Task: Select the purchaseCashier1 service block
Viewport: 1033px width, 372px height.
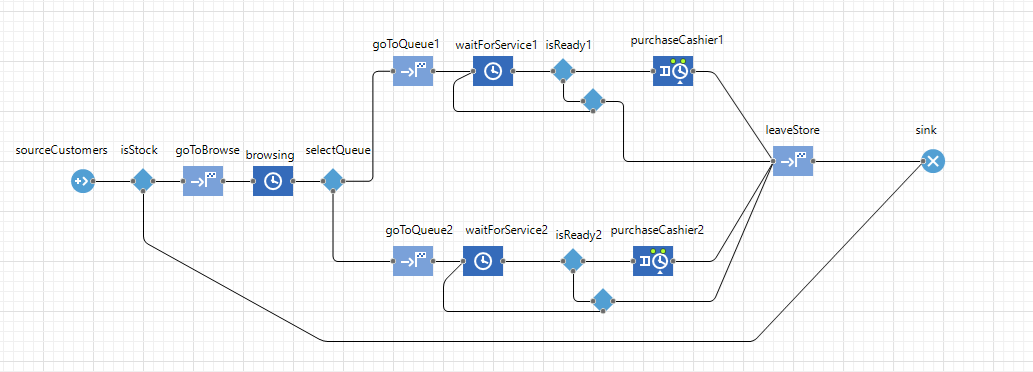Action: (673, 70)
